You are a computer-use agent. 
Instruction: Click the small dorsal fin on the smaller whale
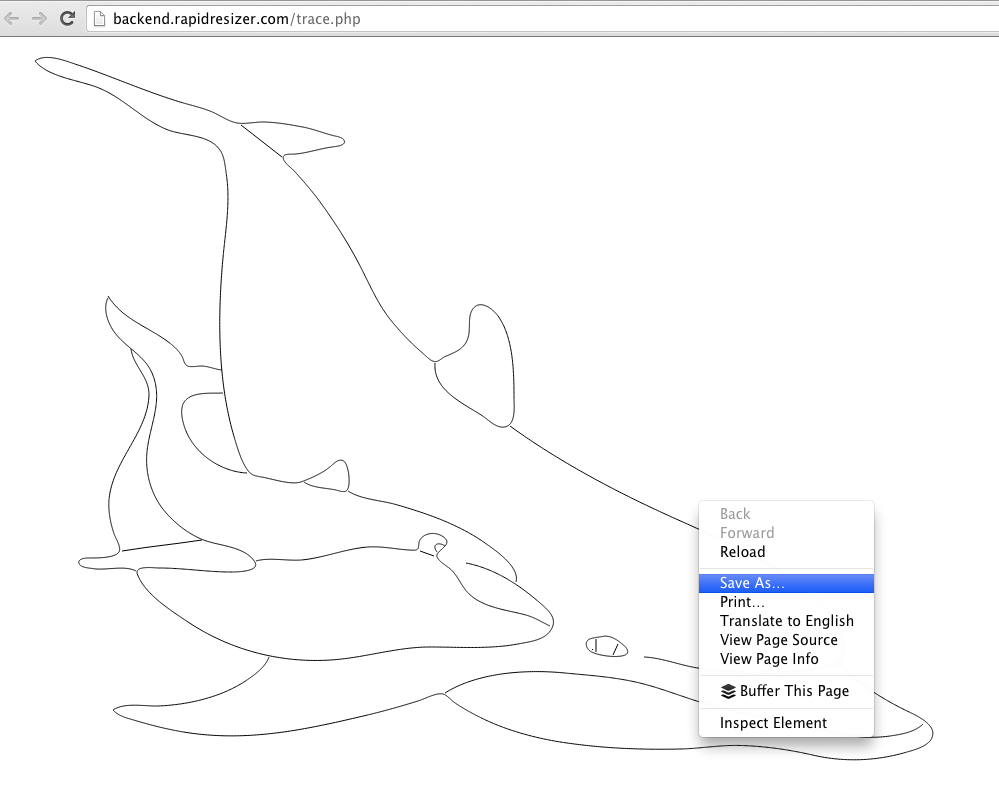pos(334,476)
